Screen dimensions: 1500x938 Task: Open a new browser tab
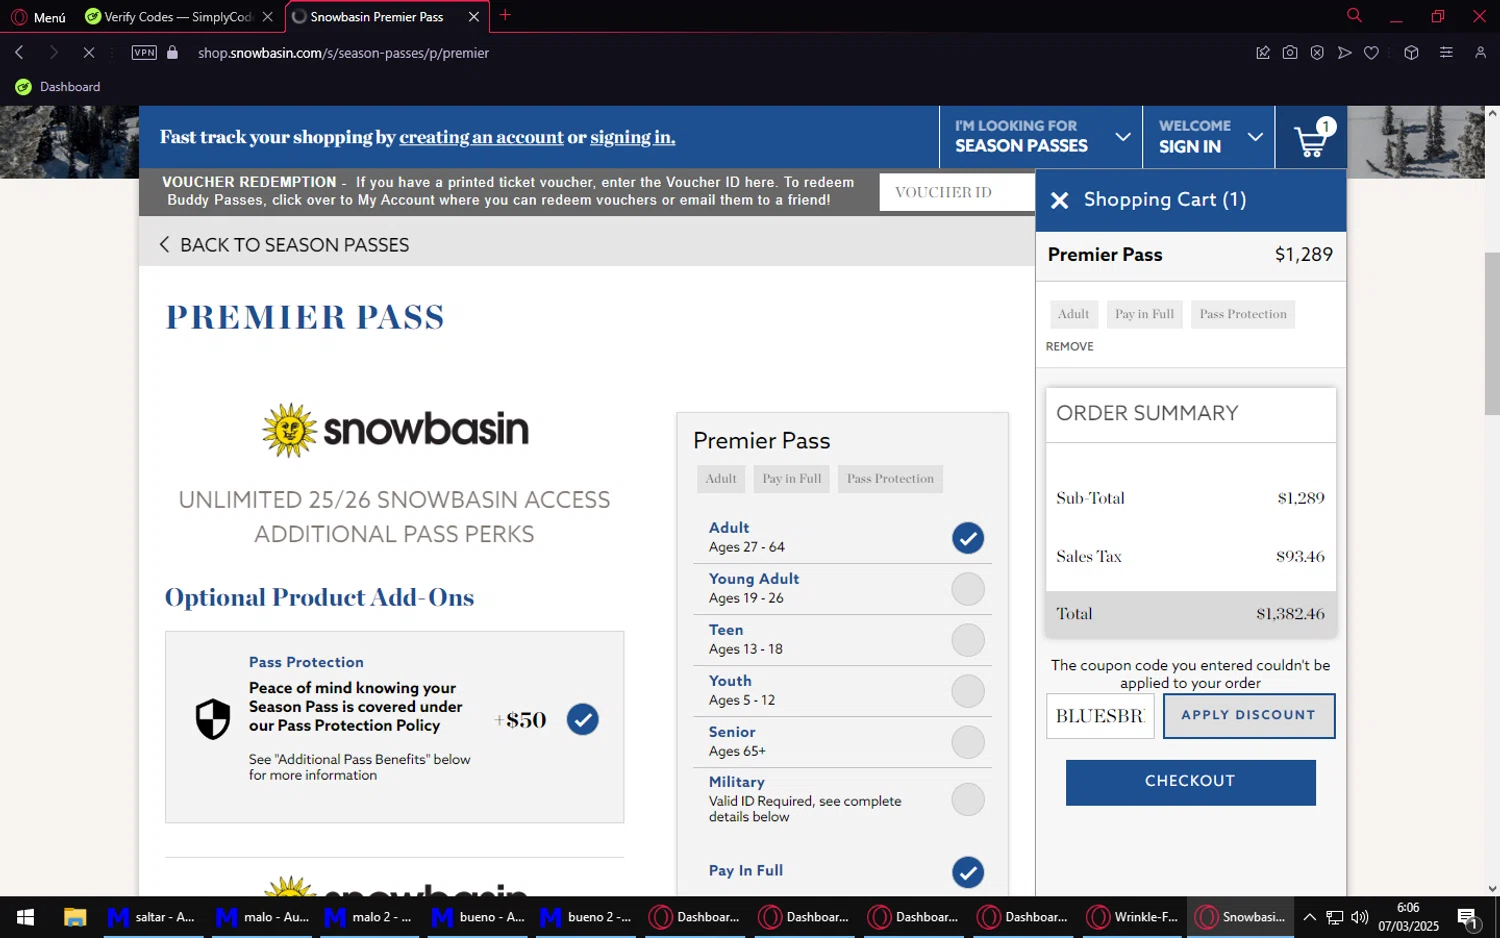coord(505,16)
